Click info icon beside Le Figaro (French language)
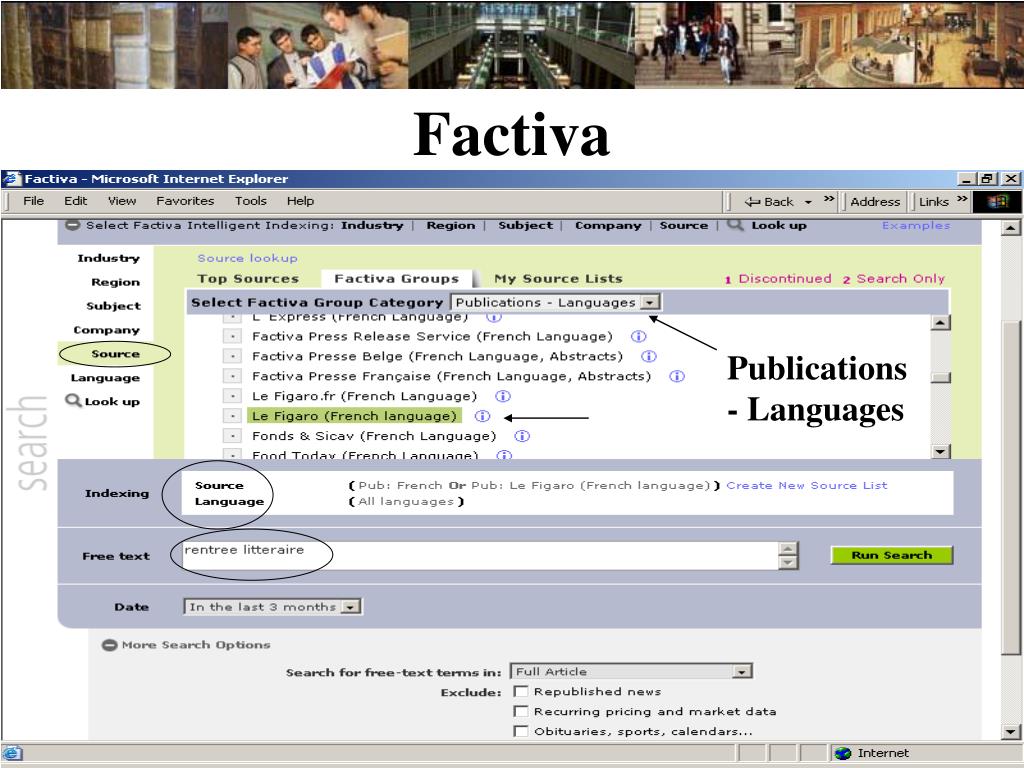This screenshot has height=768, width=1024. click(482, 416)
